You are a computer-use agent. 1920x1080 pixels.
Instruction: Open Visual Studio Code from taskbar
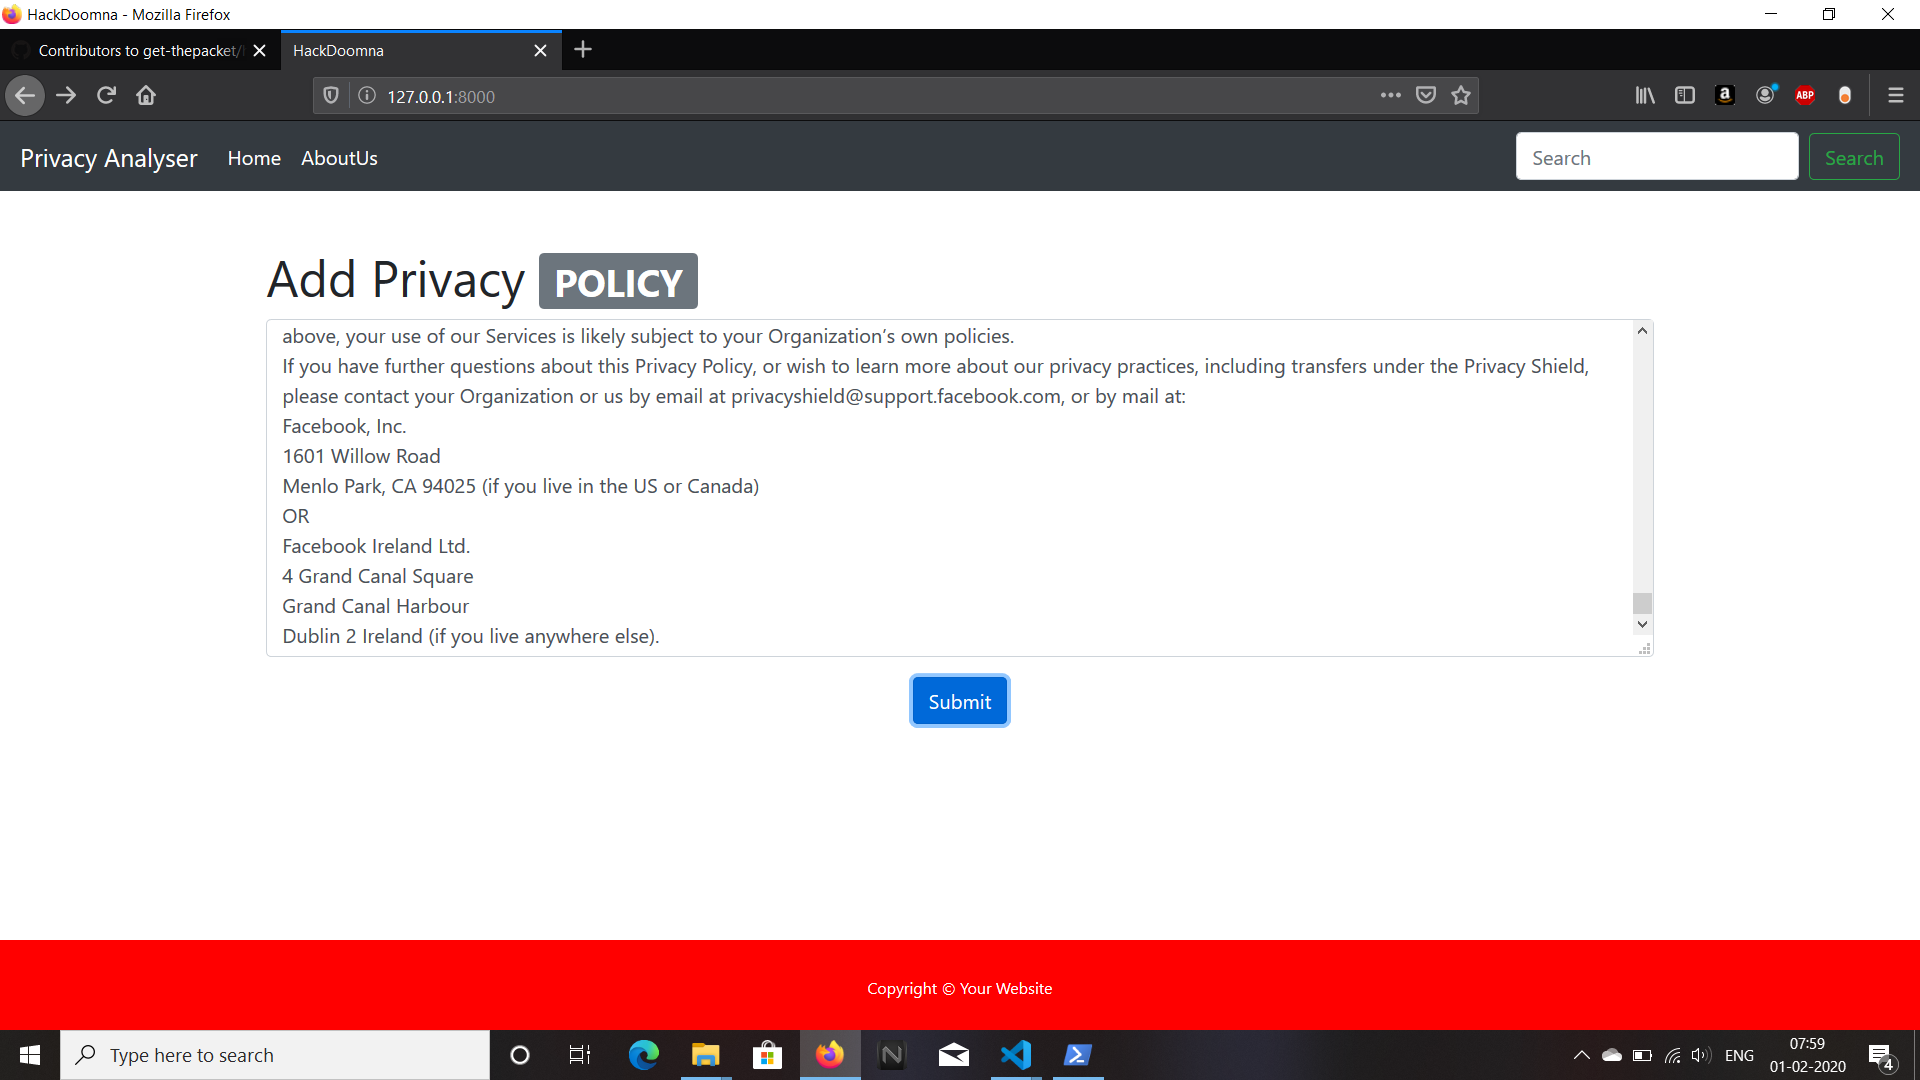point(1015,1055)
